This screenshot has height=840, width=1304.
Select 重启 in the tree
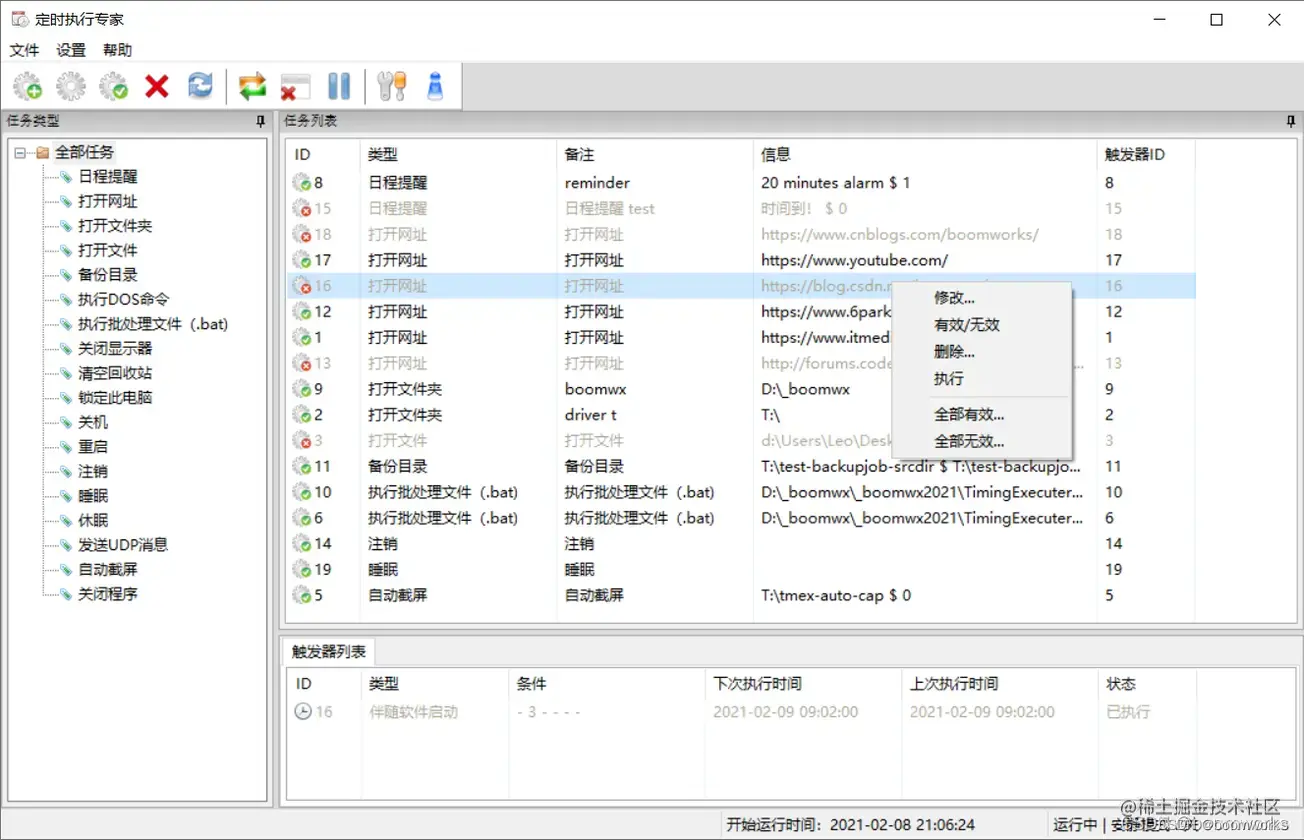coord(93,446)
